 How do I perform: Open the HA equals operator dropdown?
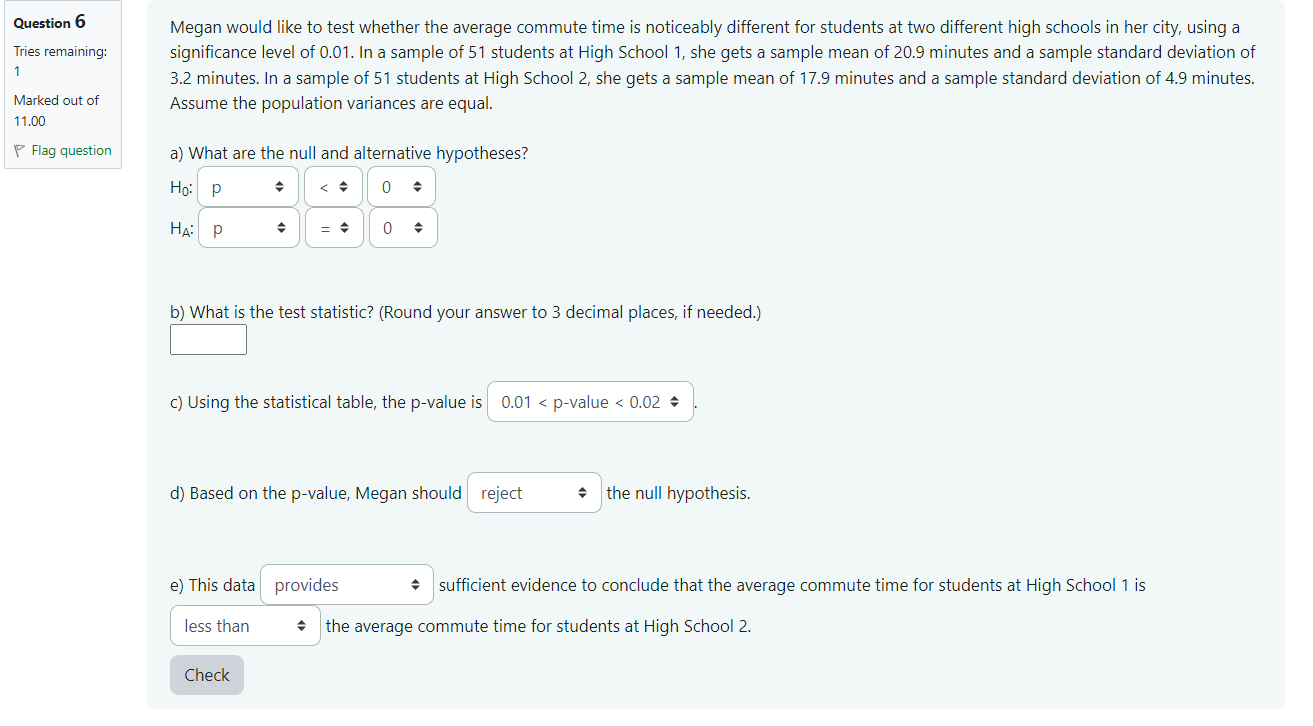[334, 228]
